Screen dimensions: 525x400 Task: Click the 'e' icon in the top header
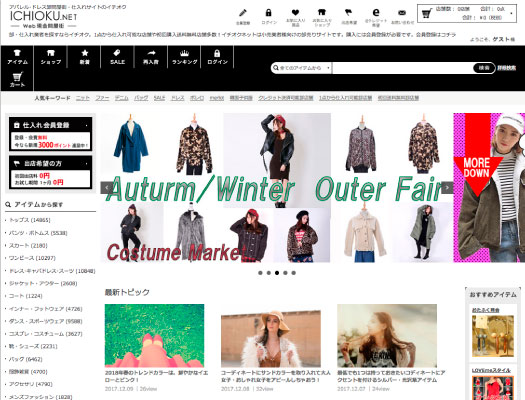[x=376, y=13]
